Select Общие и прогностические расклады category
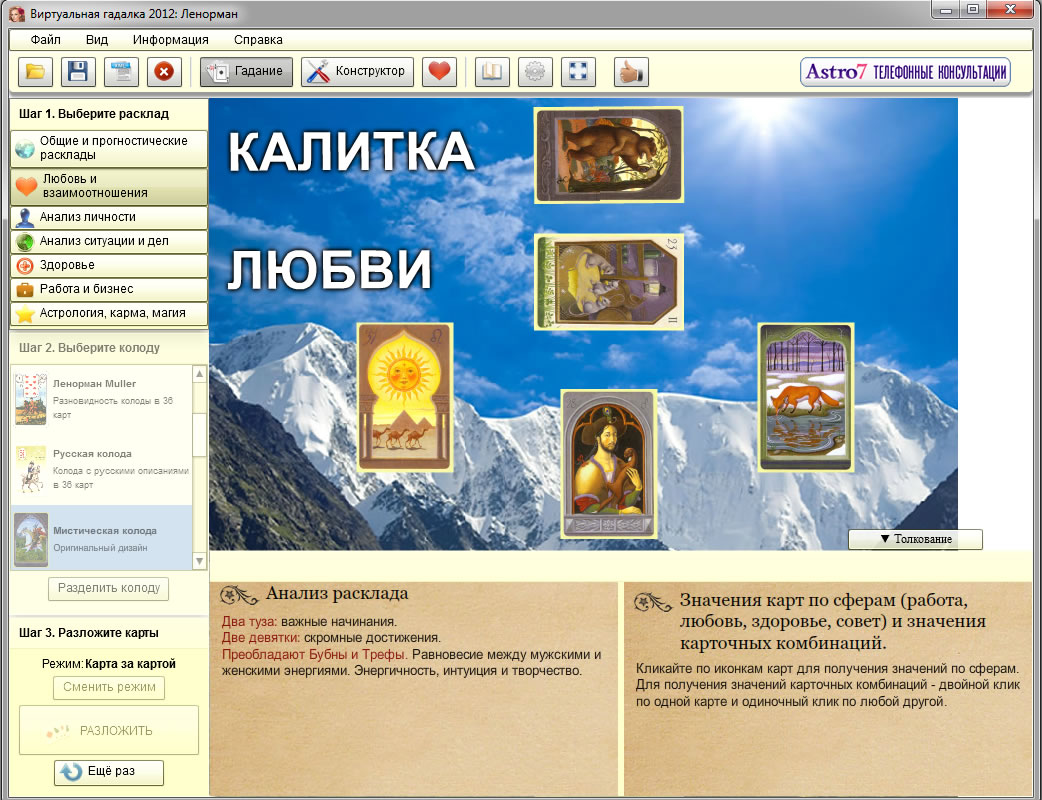Image resolution: width=1042 pixels, height=800 pixels. tap(110, 148)
